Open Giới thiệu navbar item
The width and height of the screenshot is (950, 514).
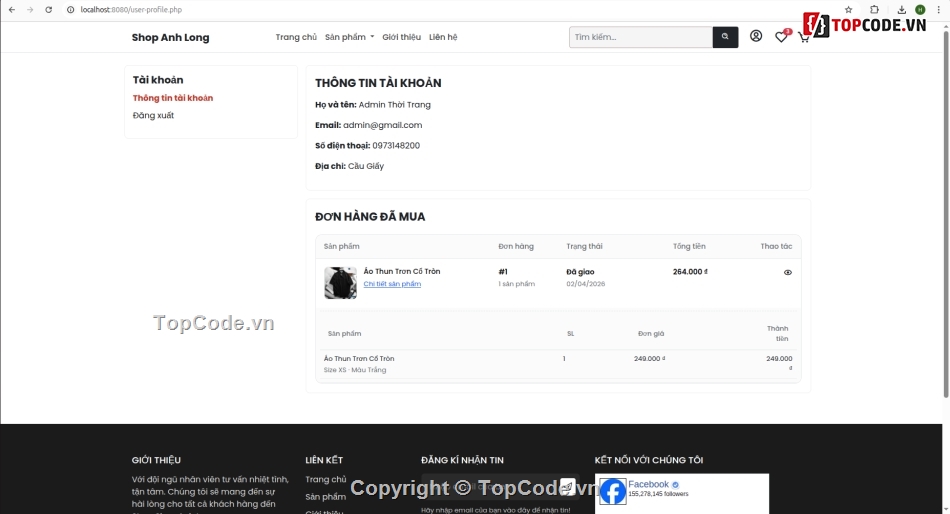(401, 37)
